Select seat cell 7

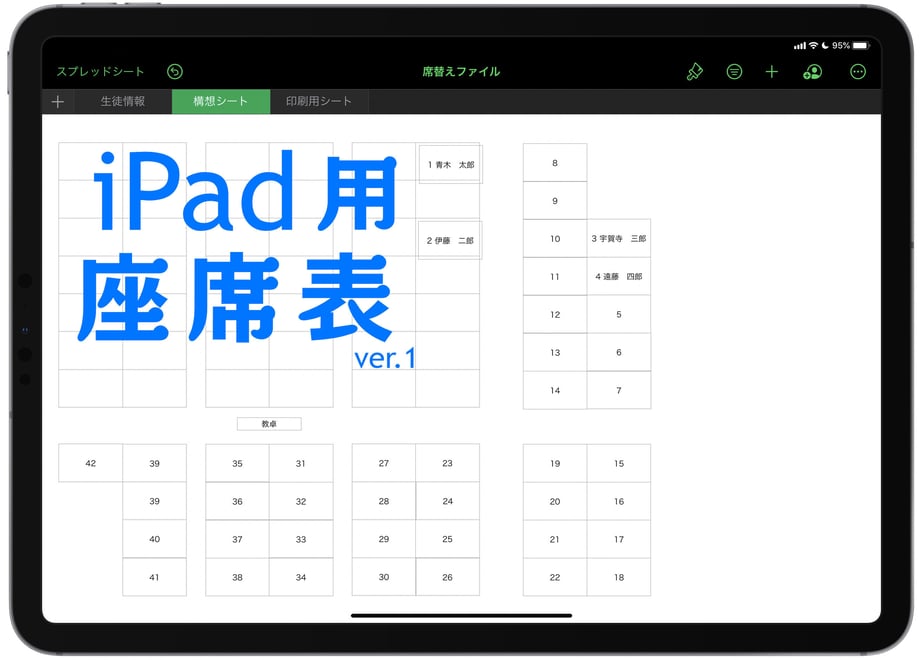coord(619,390)
